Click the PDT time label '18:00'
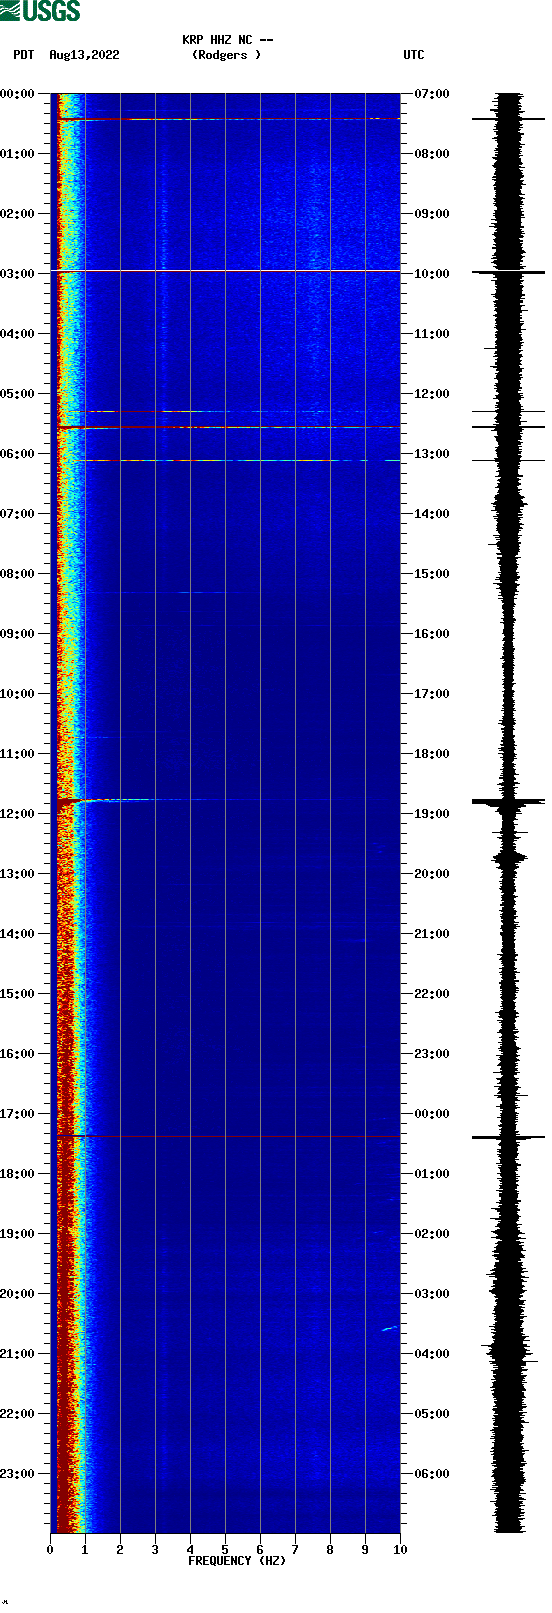This screenshot has height=1613, width=552. [17, 1174]
